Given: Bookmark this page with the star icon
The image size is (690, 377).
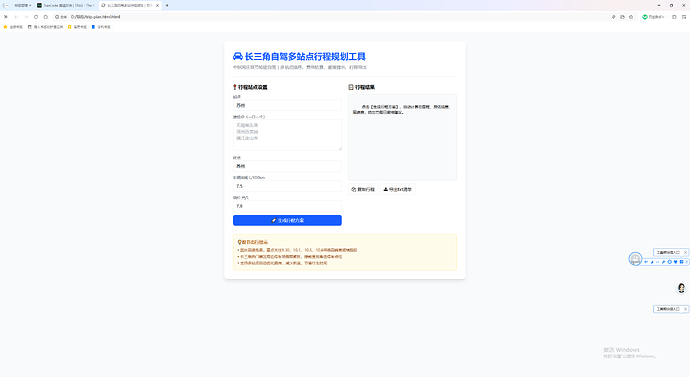Looking at the screenshot, I should (x=631, y=17).
